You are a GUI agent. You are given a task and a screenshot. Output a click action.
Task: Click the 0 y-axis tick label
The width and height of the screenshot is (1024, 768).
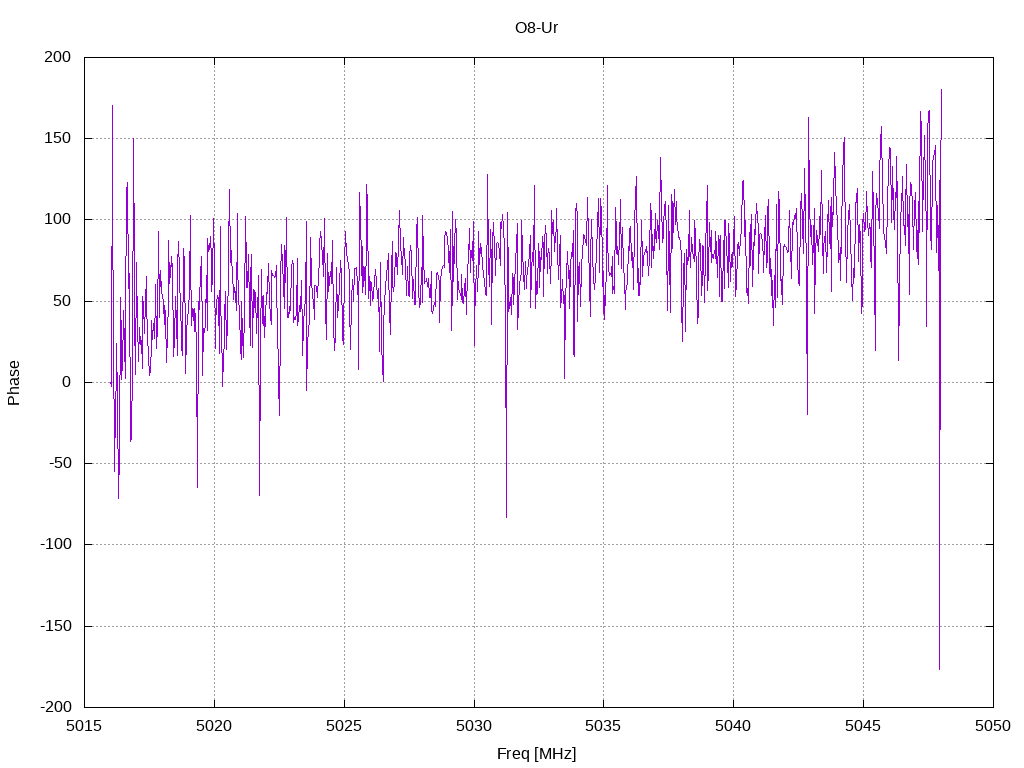pyautogui.click(x=67, y=382)
